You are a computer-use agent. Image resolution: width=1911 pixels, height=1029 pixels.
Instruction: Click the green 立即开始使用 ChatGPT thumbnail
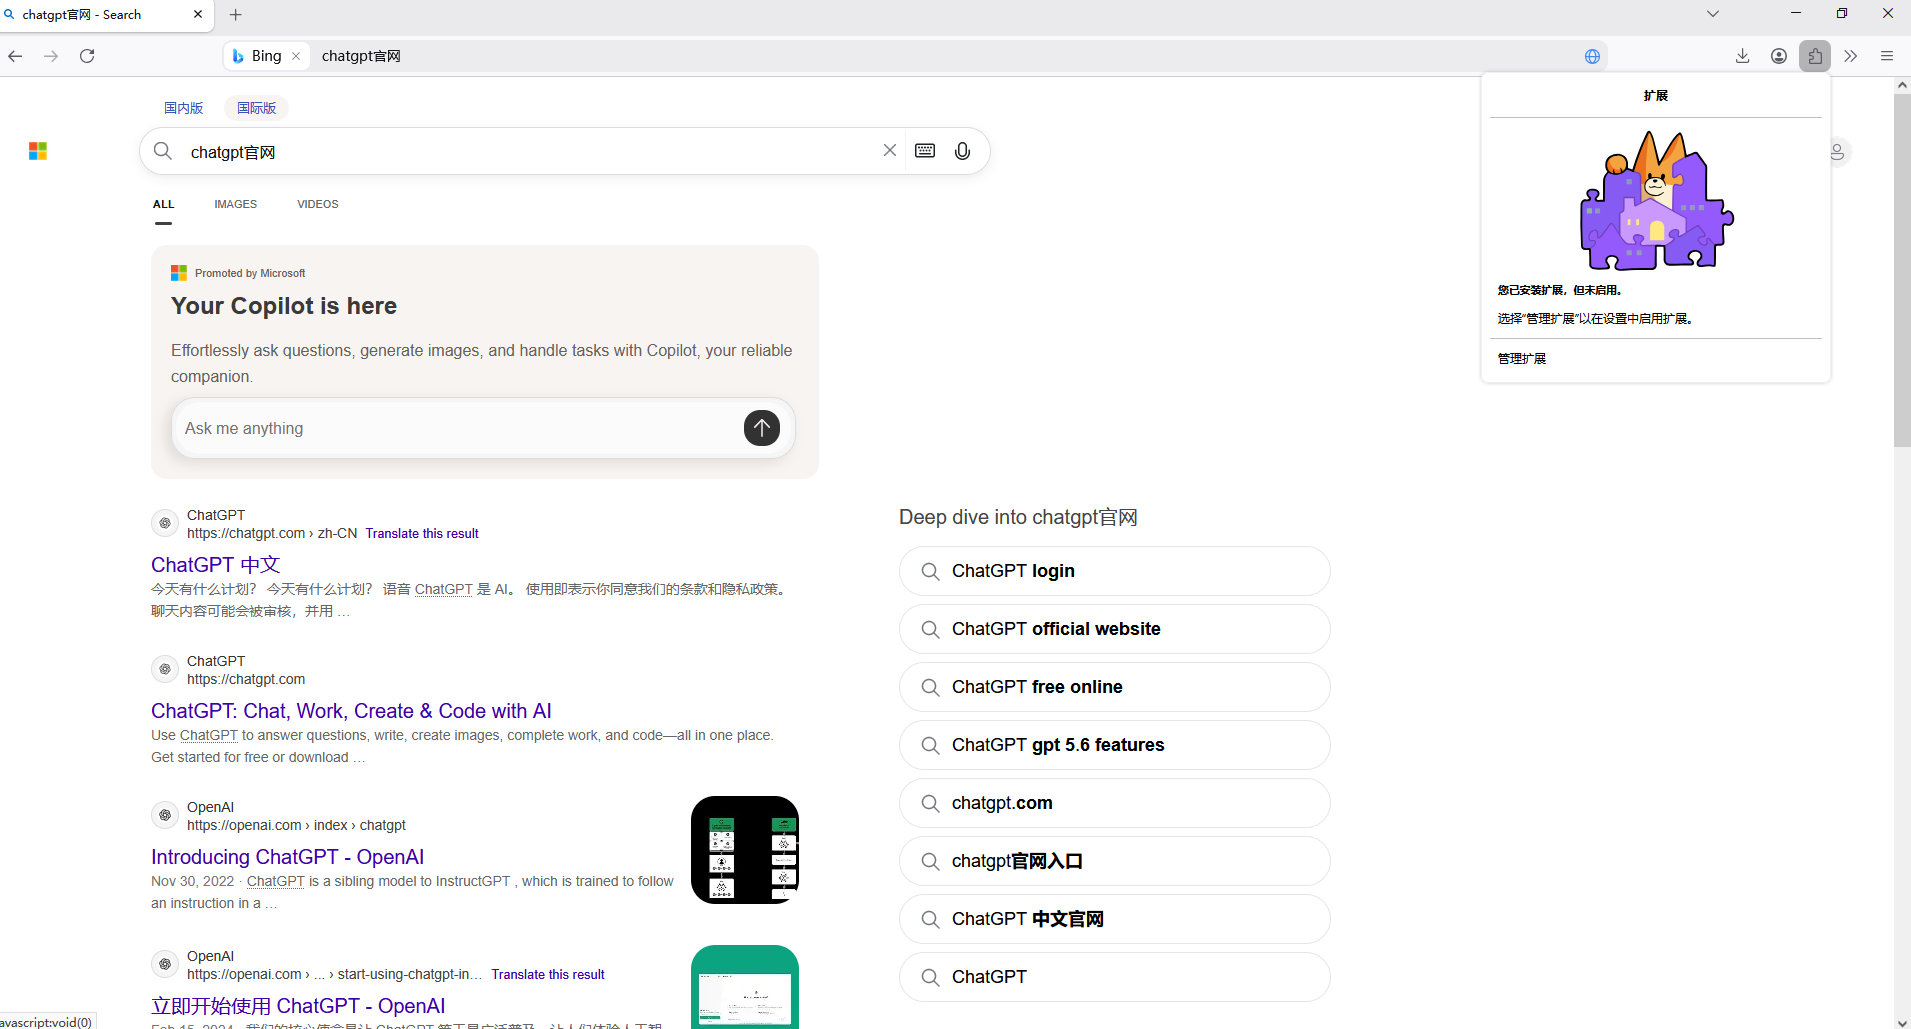(x=745, y=987)
